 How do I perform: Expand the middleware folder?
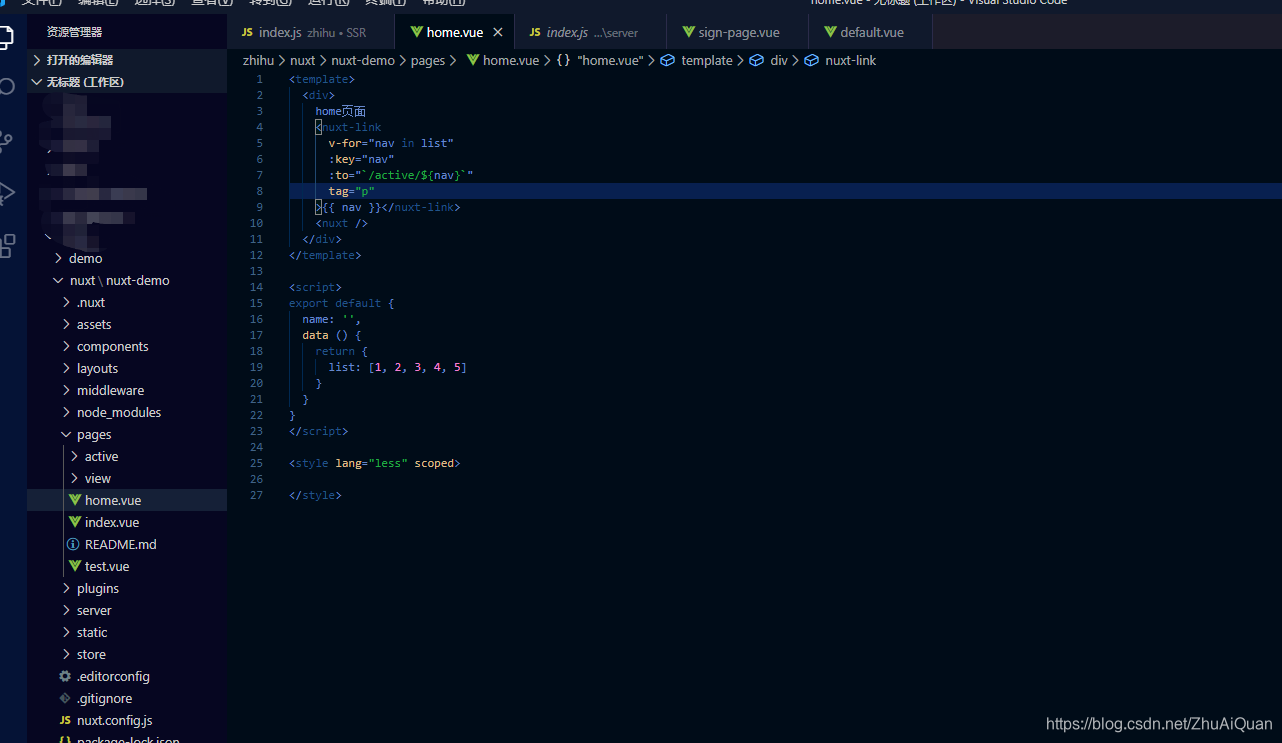[127, 390]
